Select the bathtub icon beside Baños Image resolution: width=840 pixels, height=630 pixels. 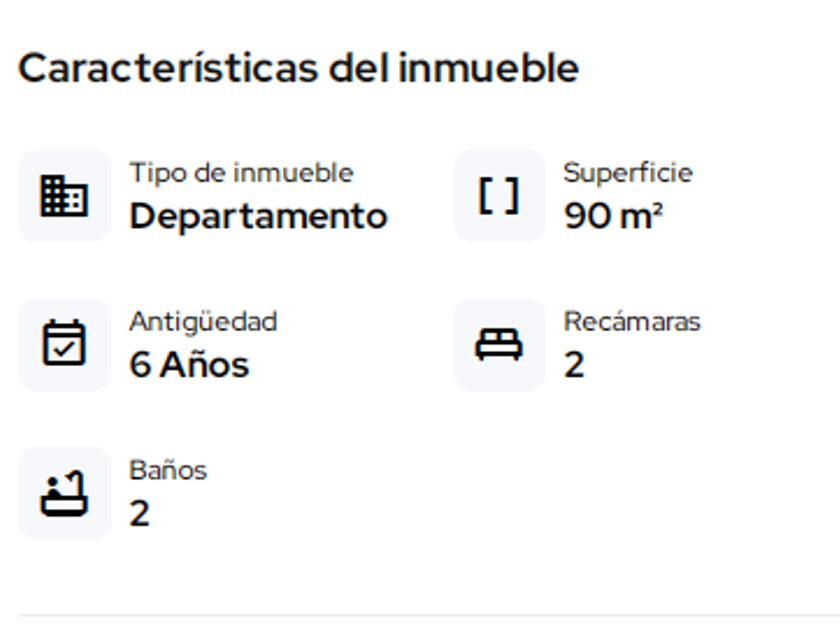coord(64,493)
